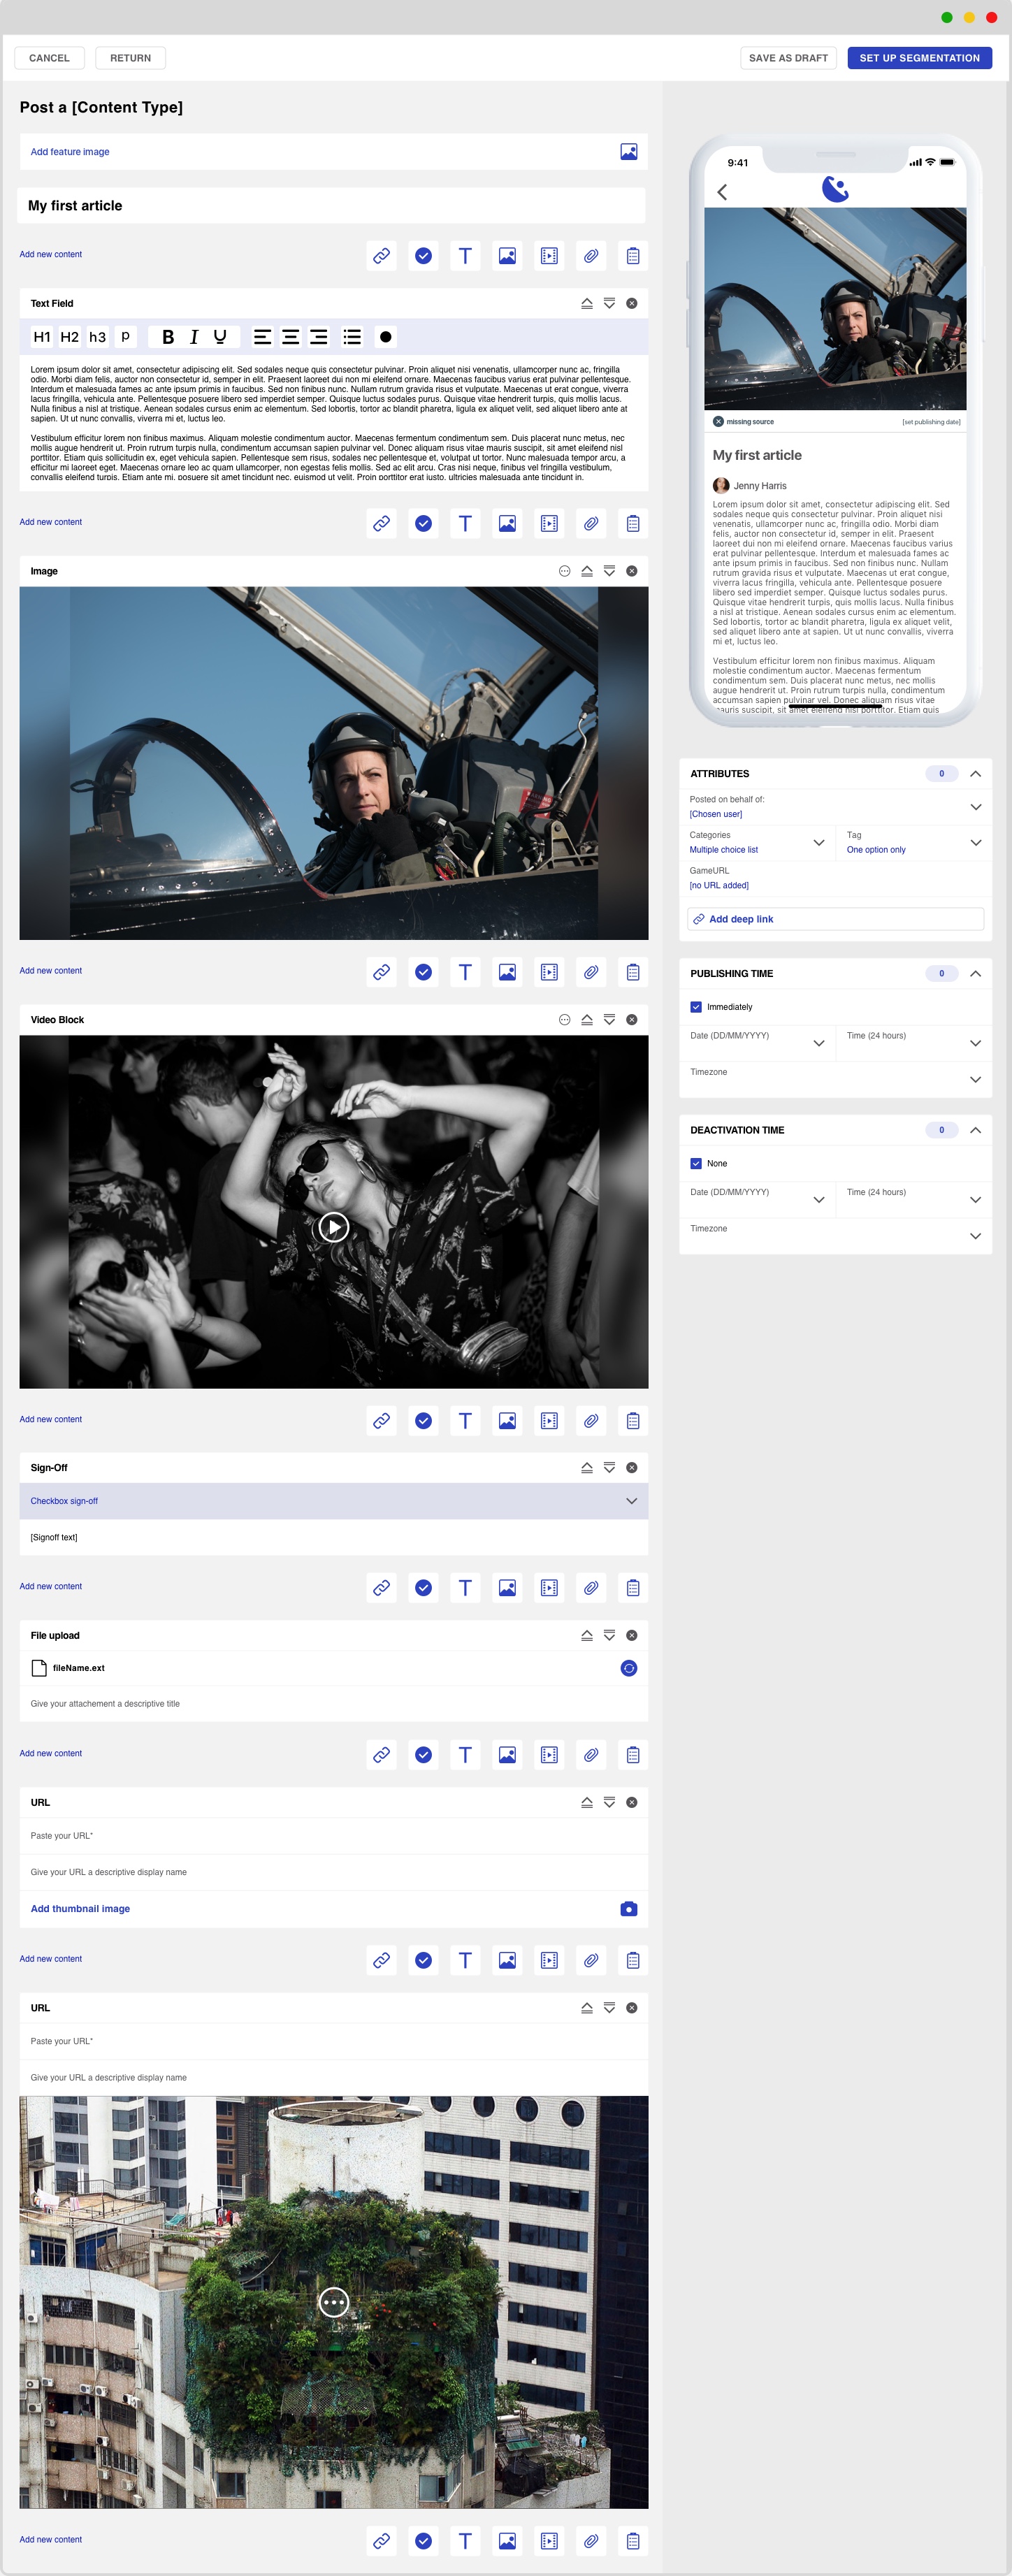1012x2576 pixels.
Task: Toggle bold formatting in the Text Field
Action: coord(168,337)
